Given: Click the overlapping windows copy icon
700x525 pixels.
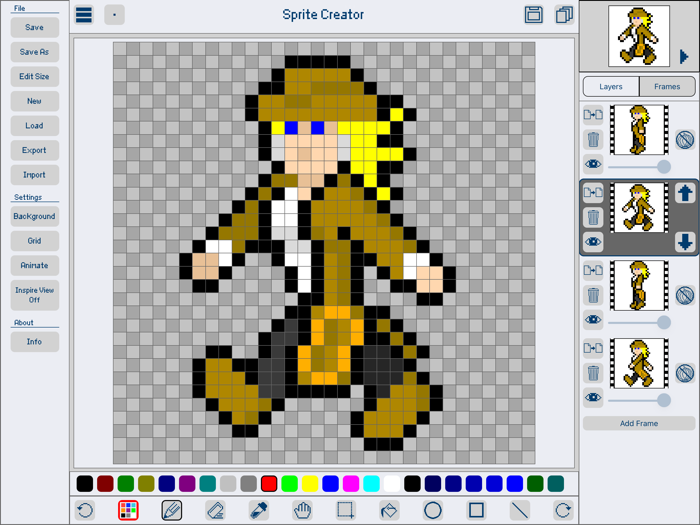Looking at the screenshot, I should pyautogui.click(x=564, y=15).
